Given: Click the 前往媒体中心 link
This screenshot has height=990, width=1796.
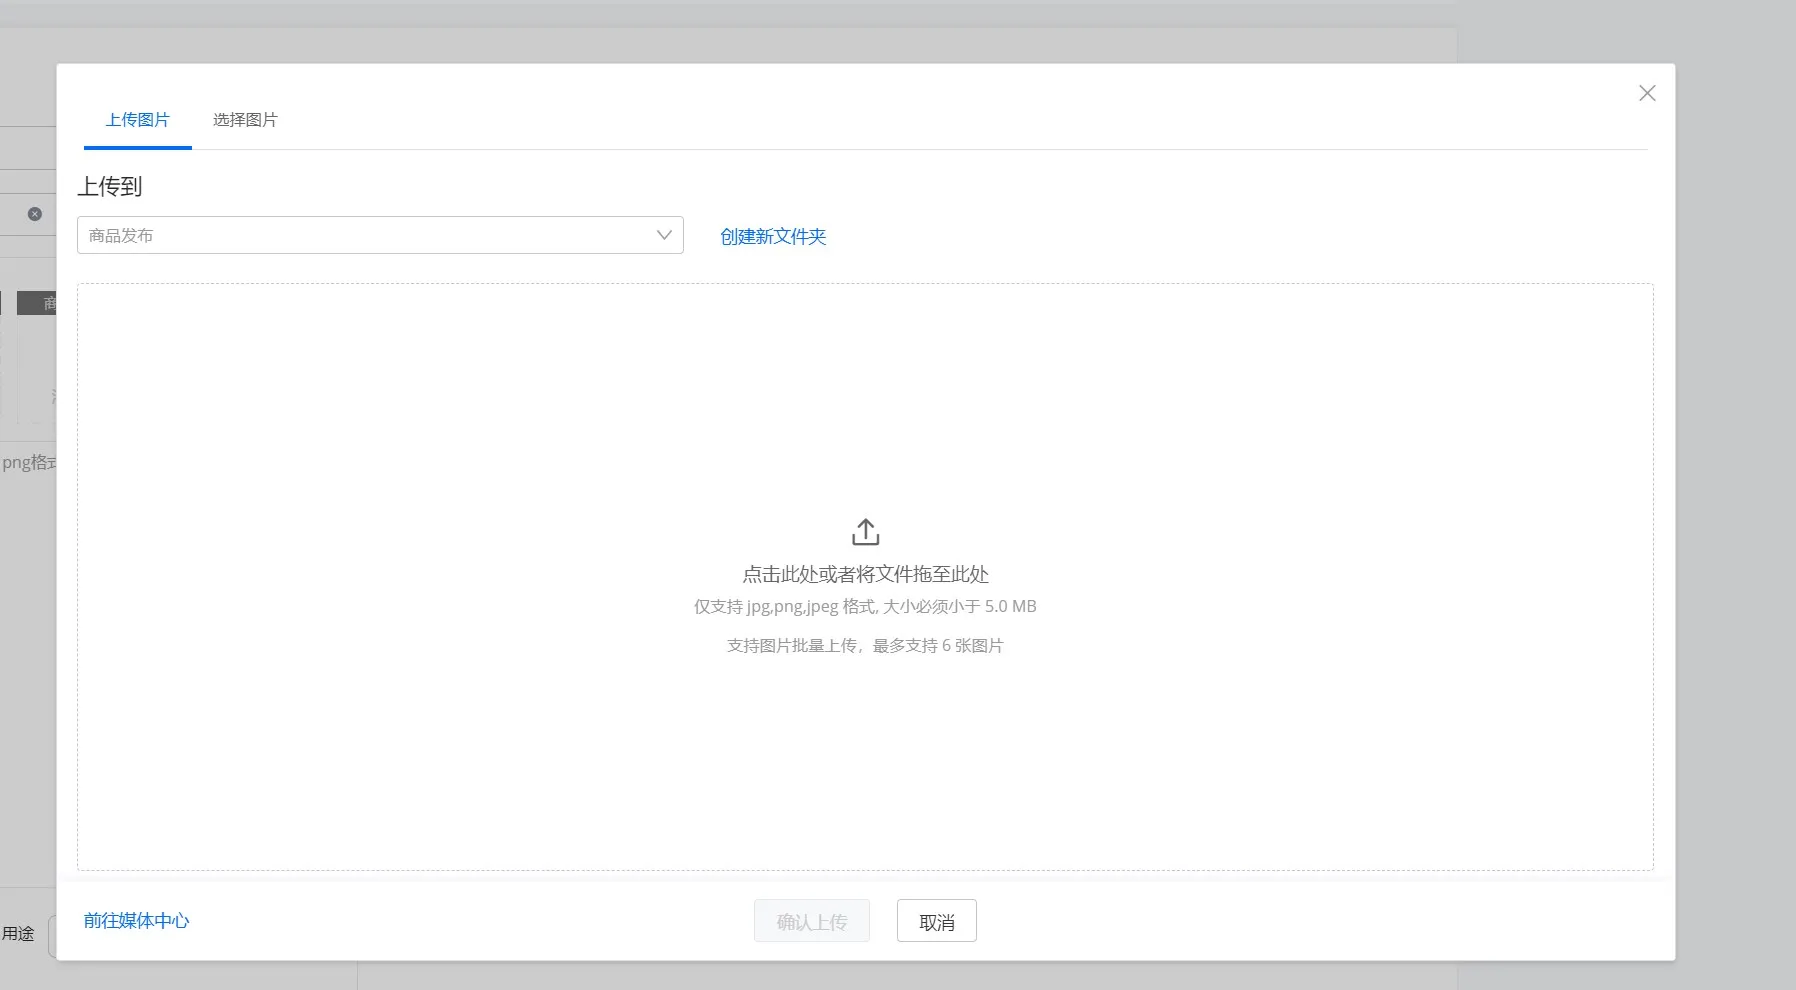Looking at the screenshot, I should coord(137,921).
